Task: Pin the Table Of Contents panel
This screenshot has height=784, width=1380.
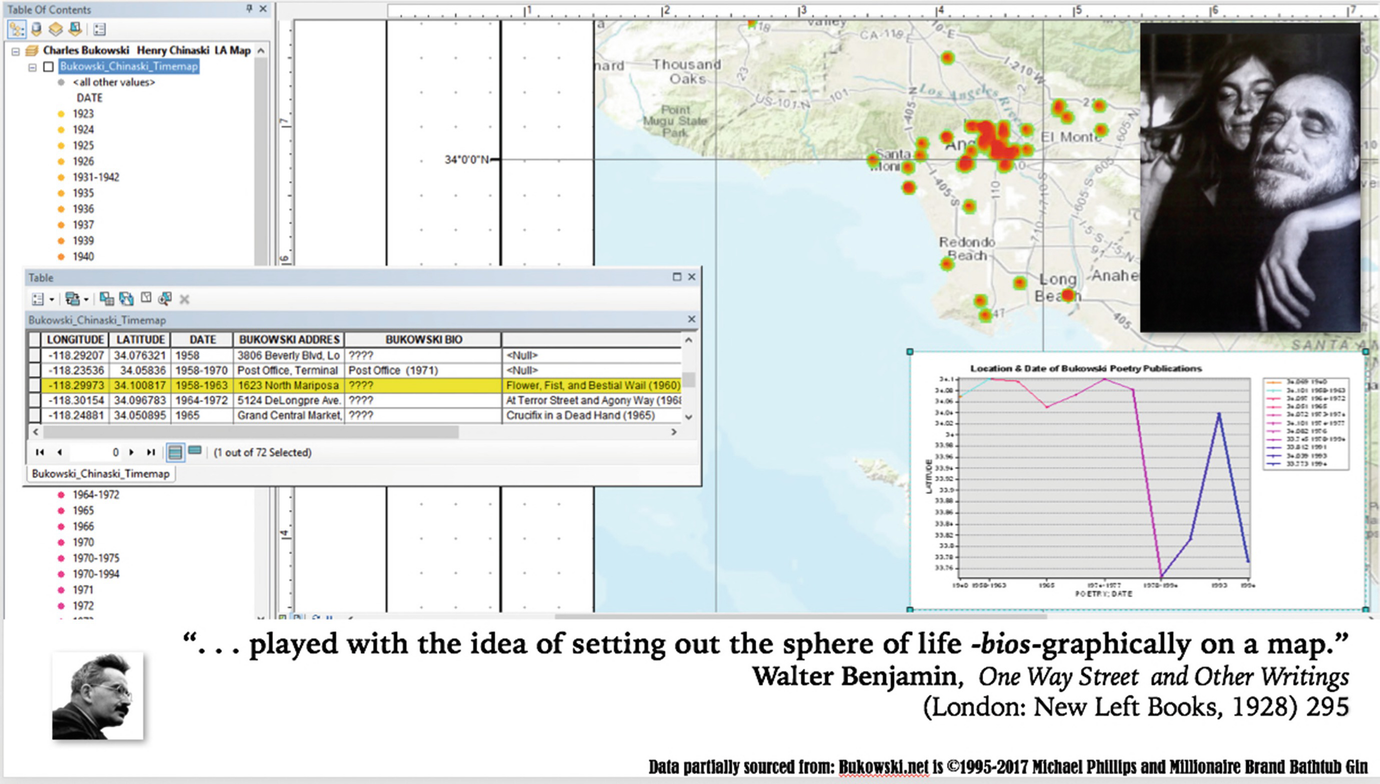Action: click(x=249, y=9)
